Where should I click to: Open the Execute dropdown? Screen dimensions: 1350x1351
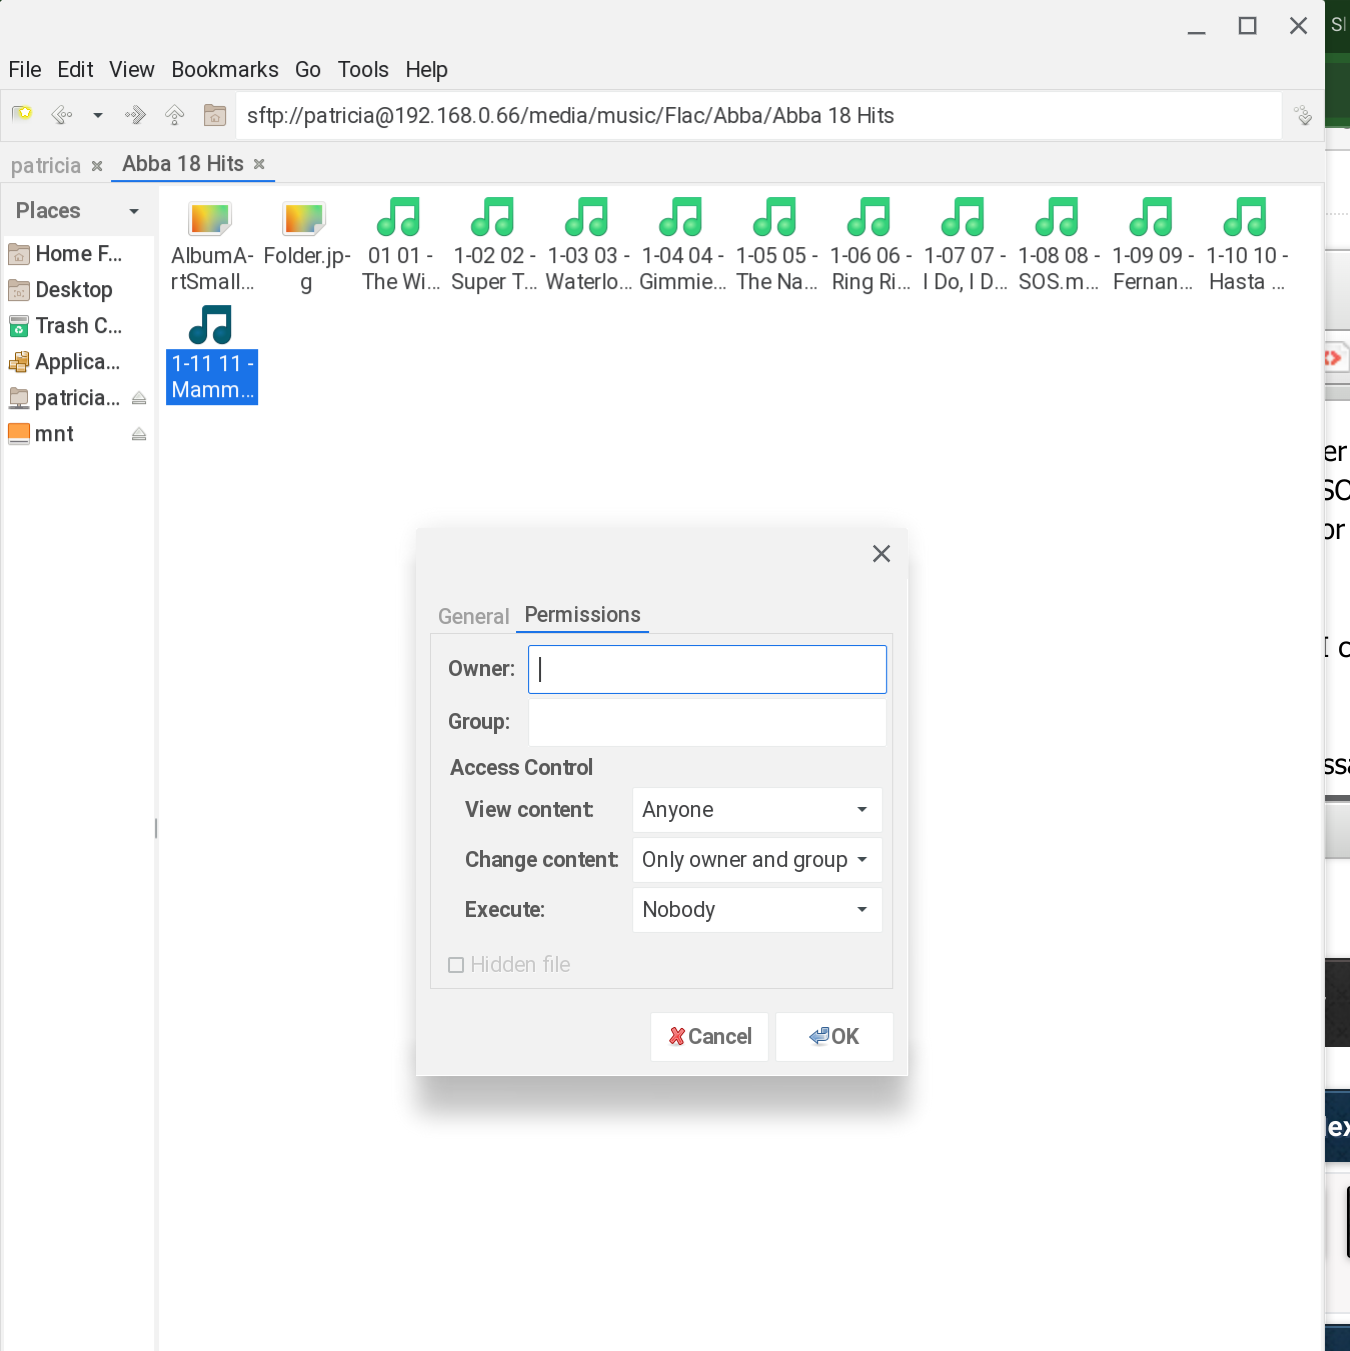[757, 910]
